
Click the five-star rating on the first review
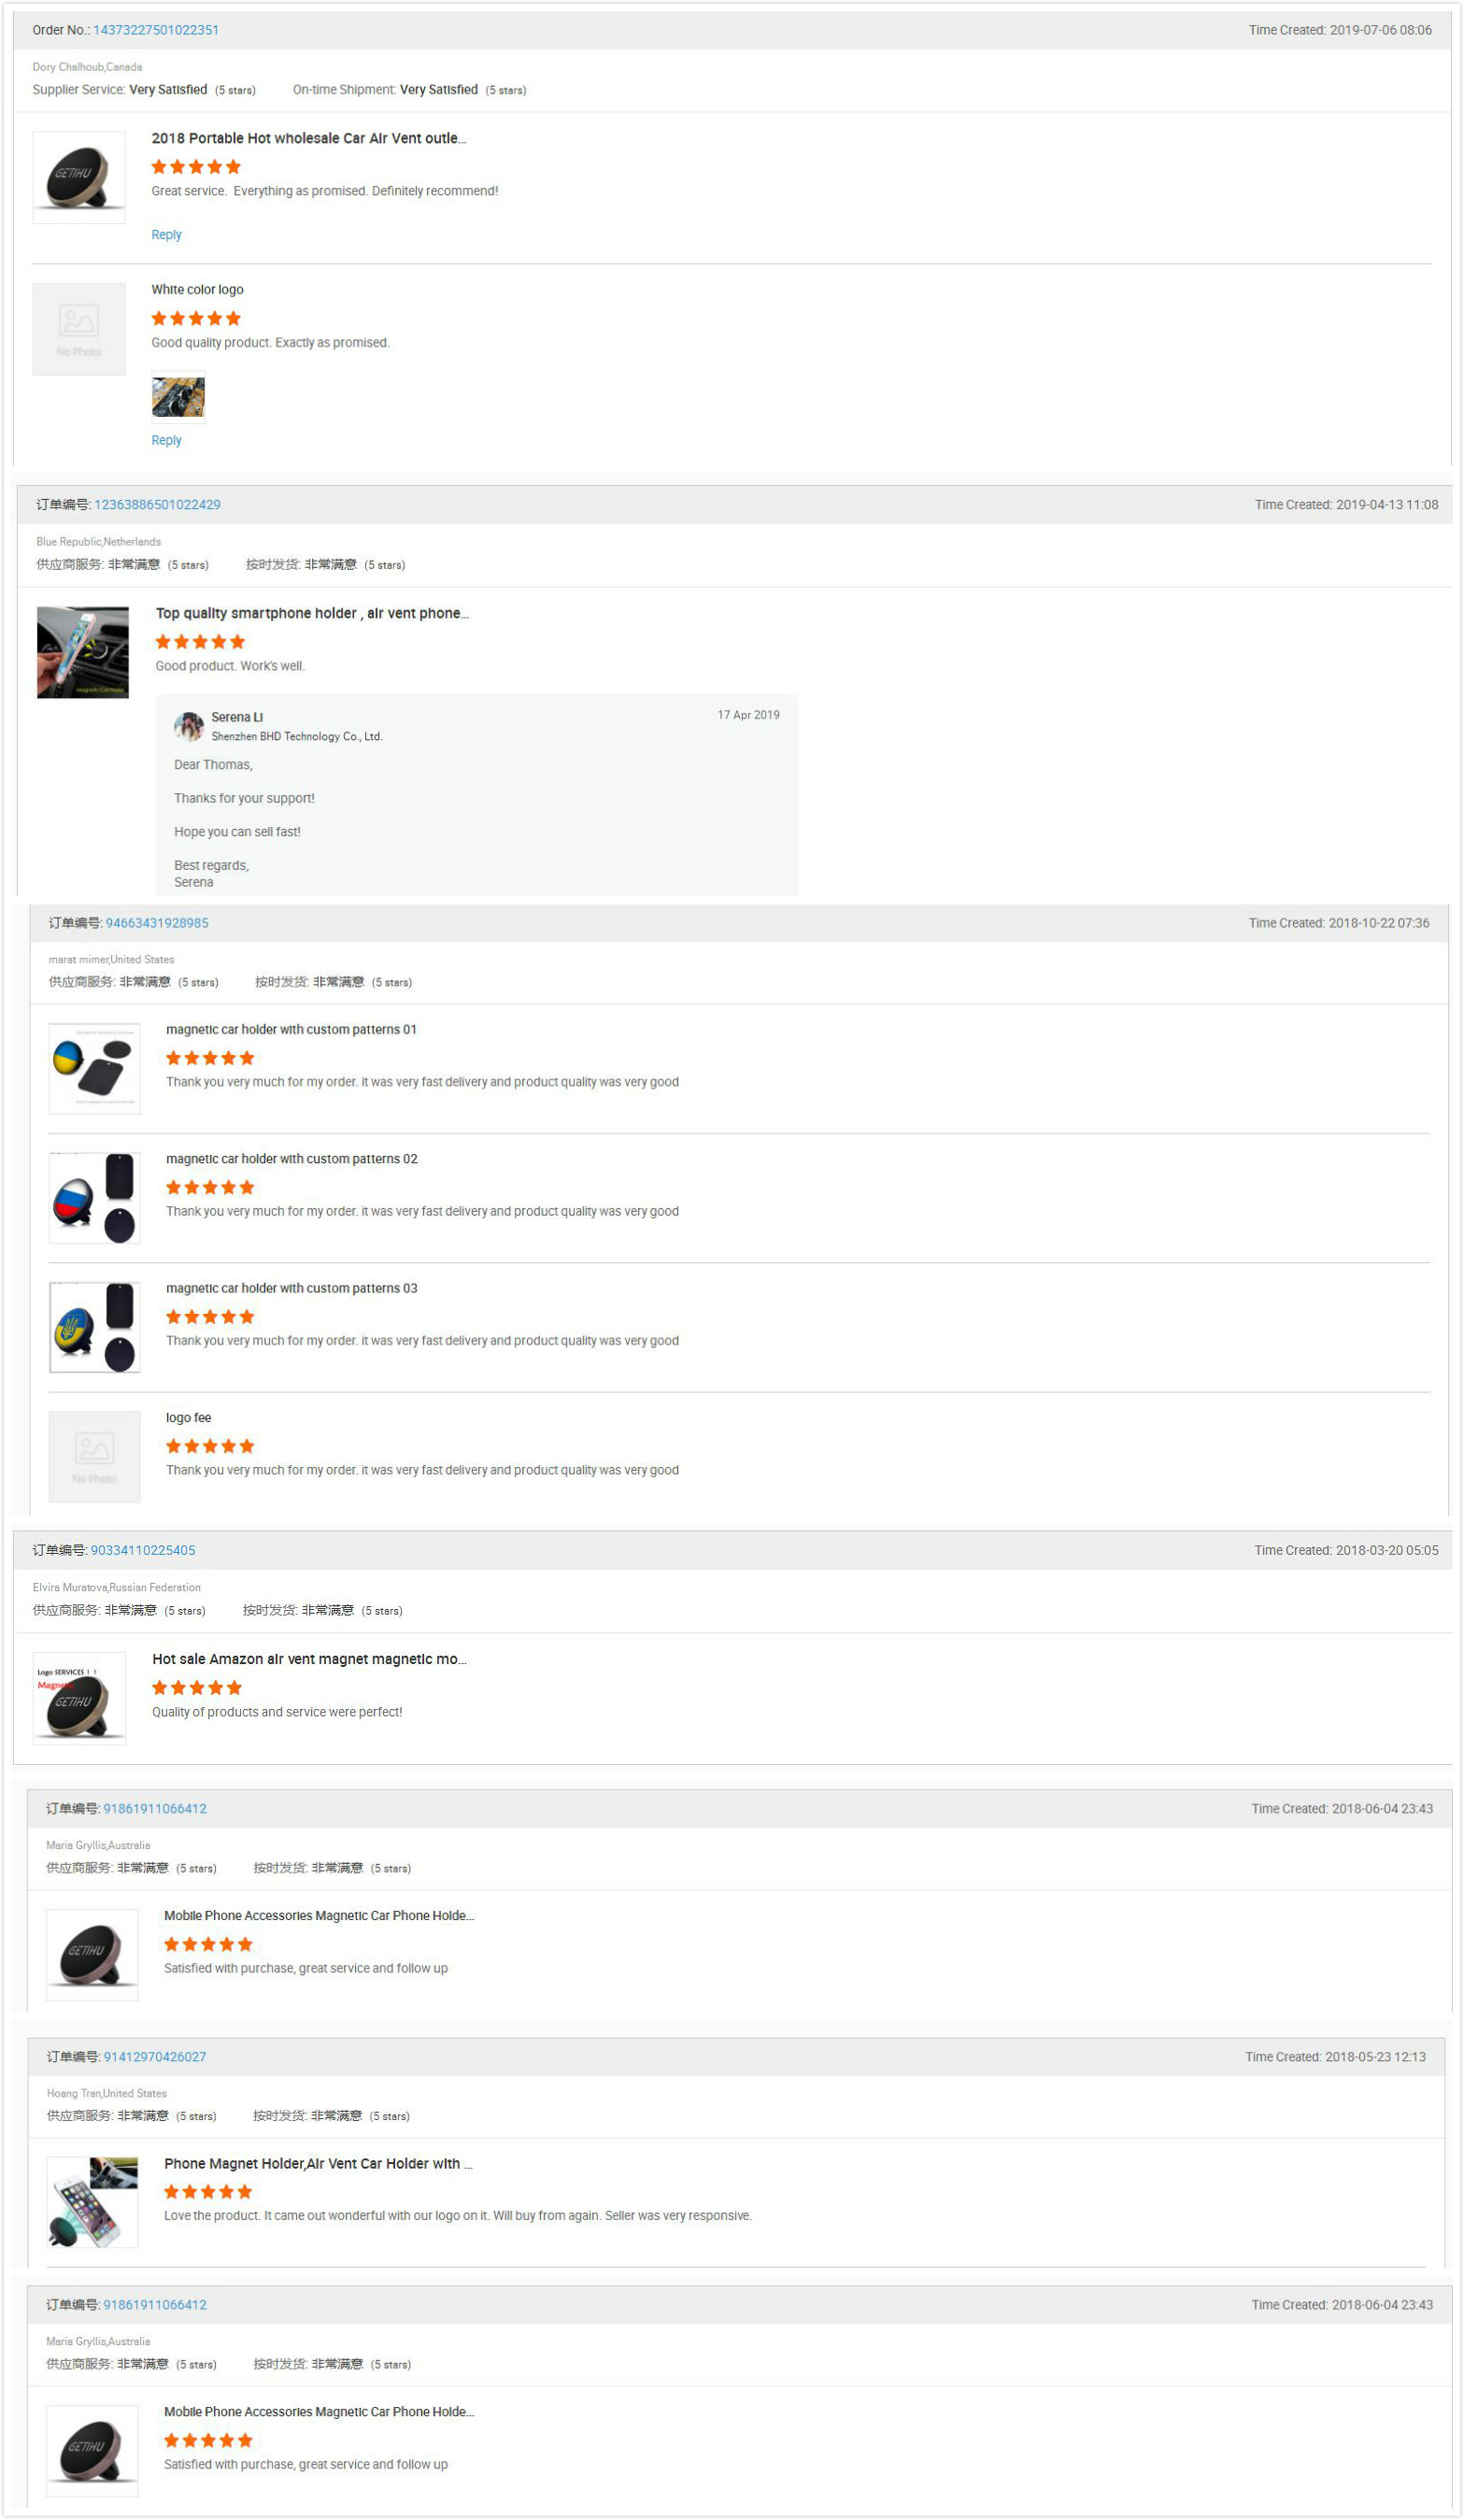click(195, 166)
